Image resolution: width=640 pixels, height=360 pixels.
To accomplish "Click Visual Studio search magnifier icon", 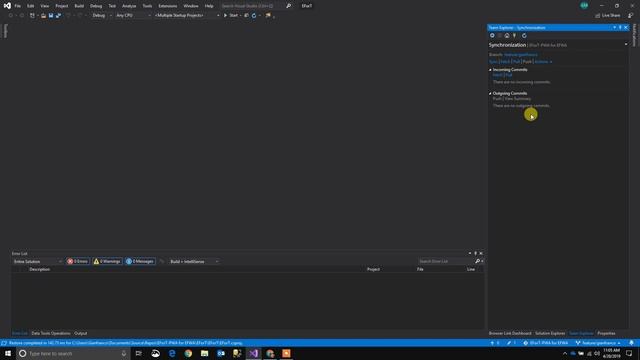I will [x=289, y=6].
